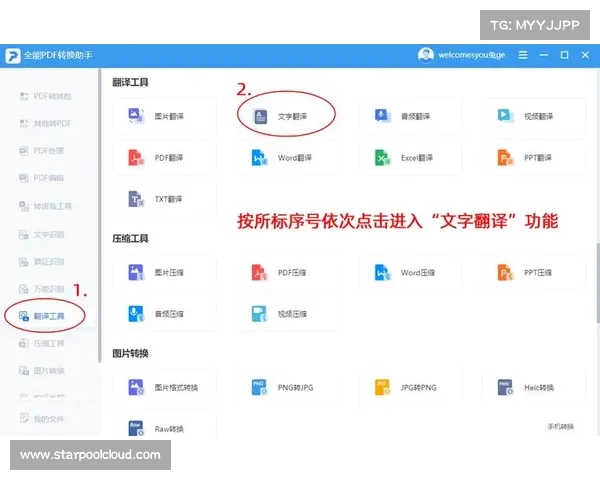Screen dimensions: 600x480
Task: Launch the Word翻译 tool
Action: click(x=287, y=158)
